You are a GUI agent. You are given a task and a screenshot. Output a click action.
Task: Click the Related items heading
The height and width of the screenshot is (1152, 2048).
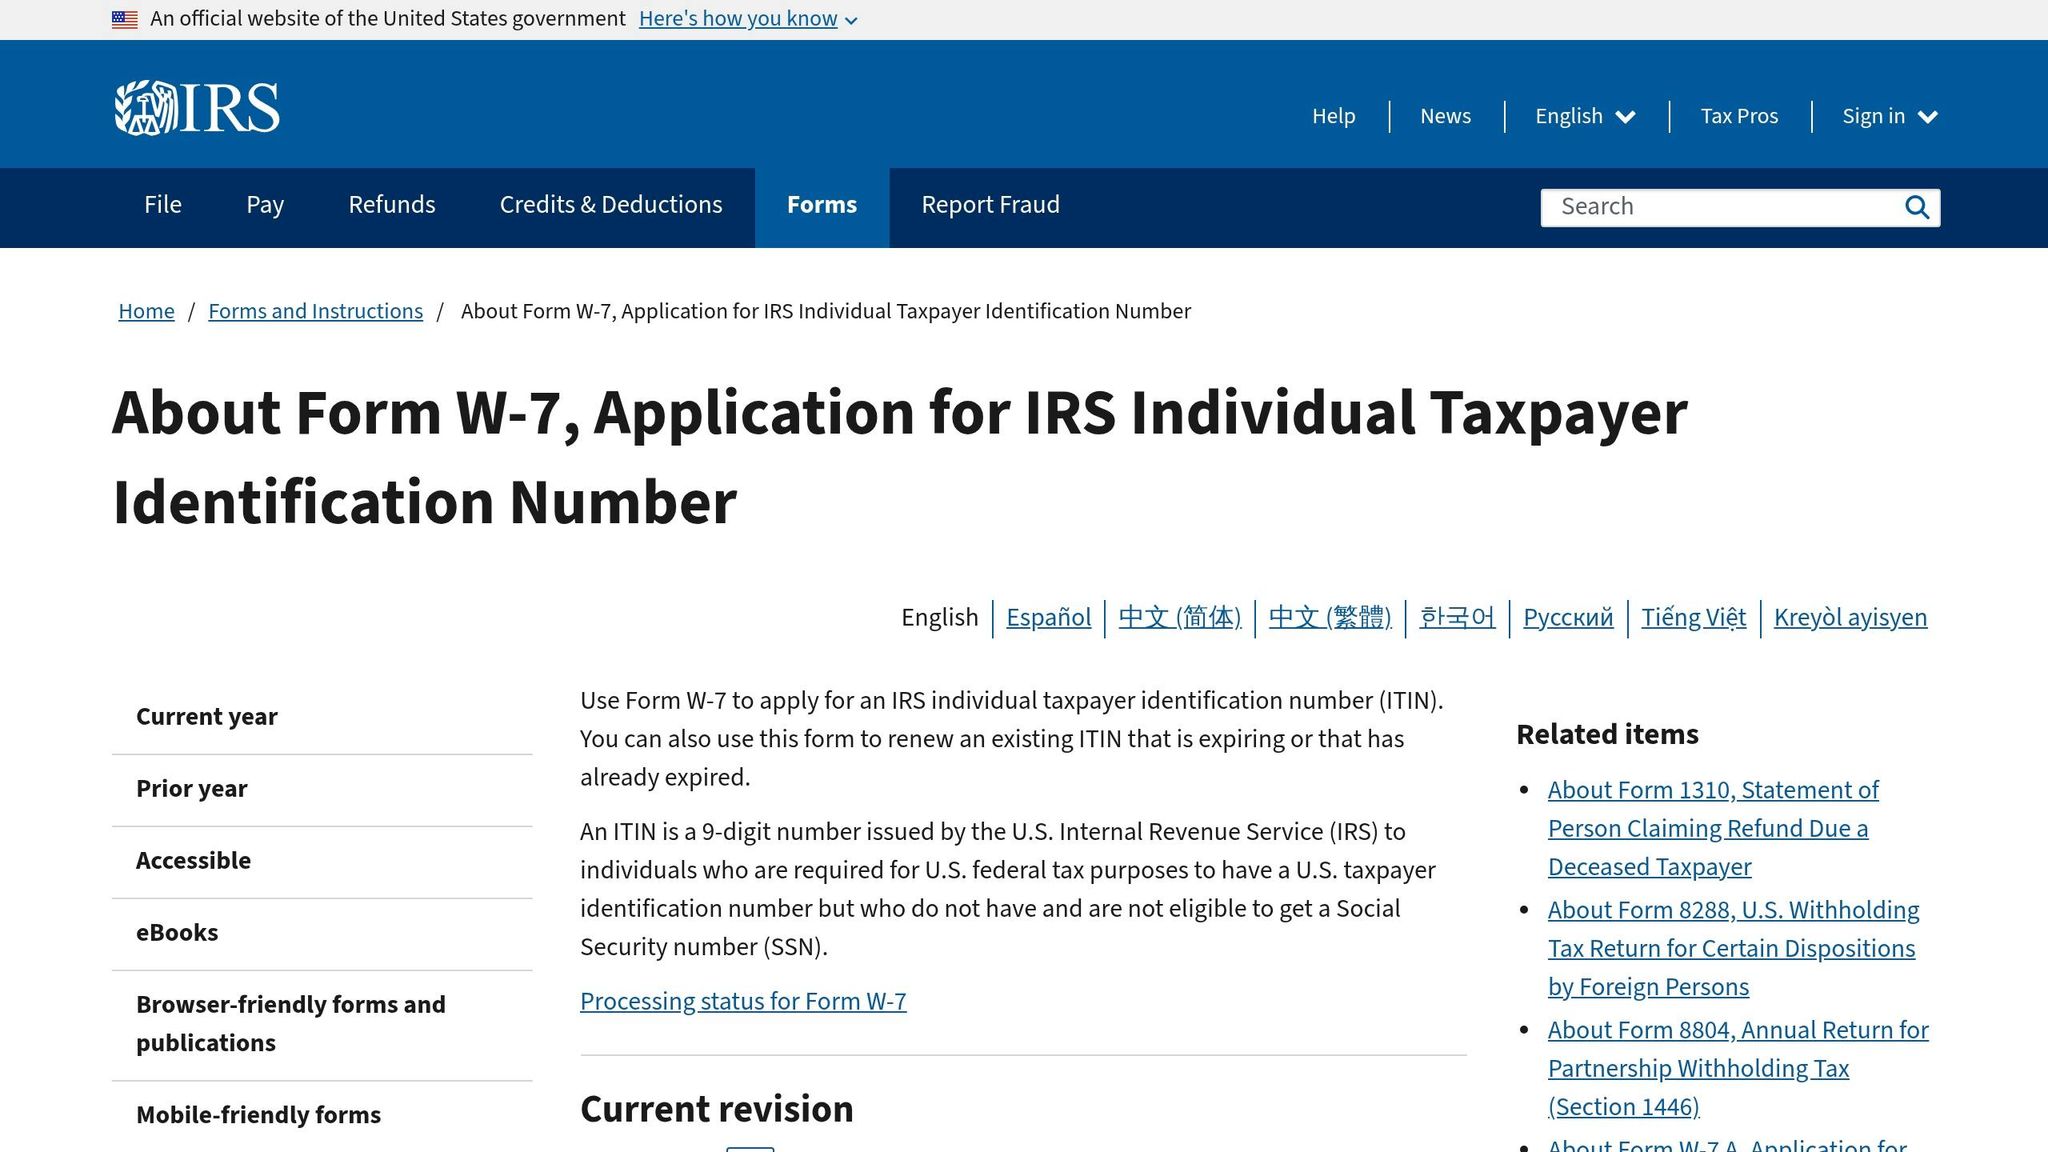1607,735
